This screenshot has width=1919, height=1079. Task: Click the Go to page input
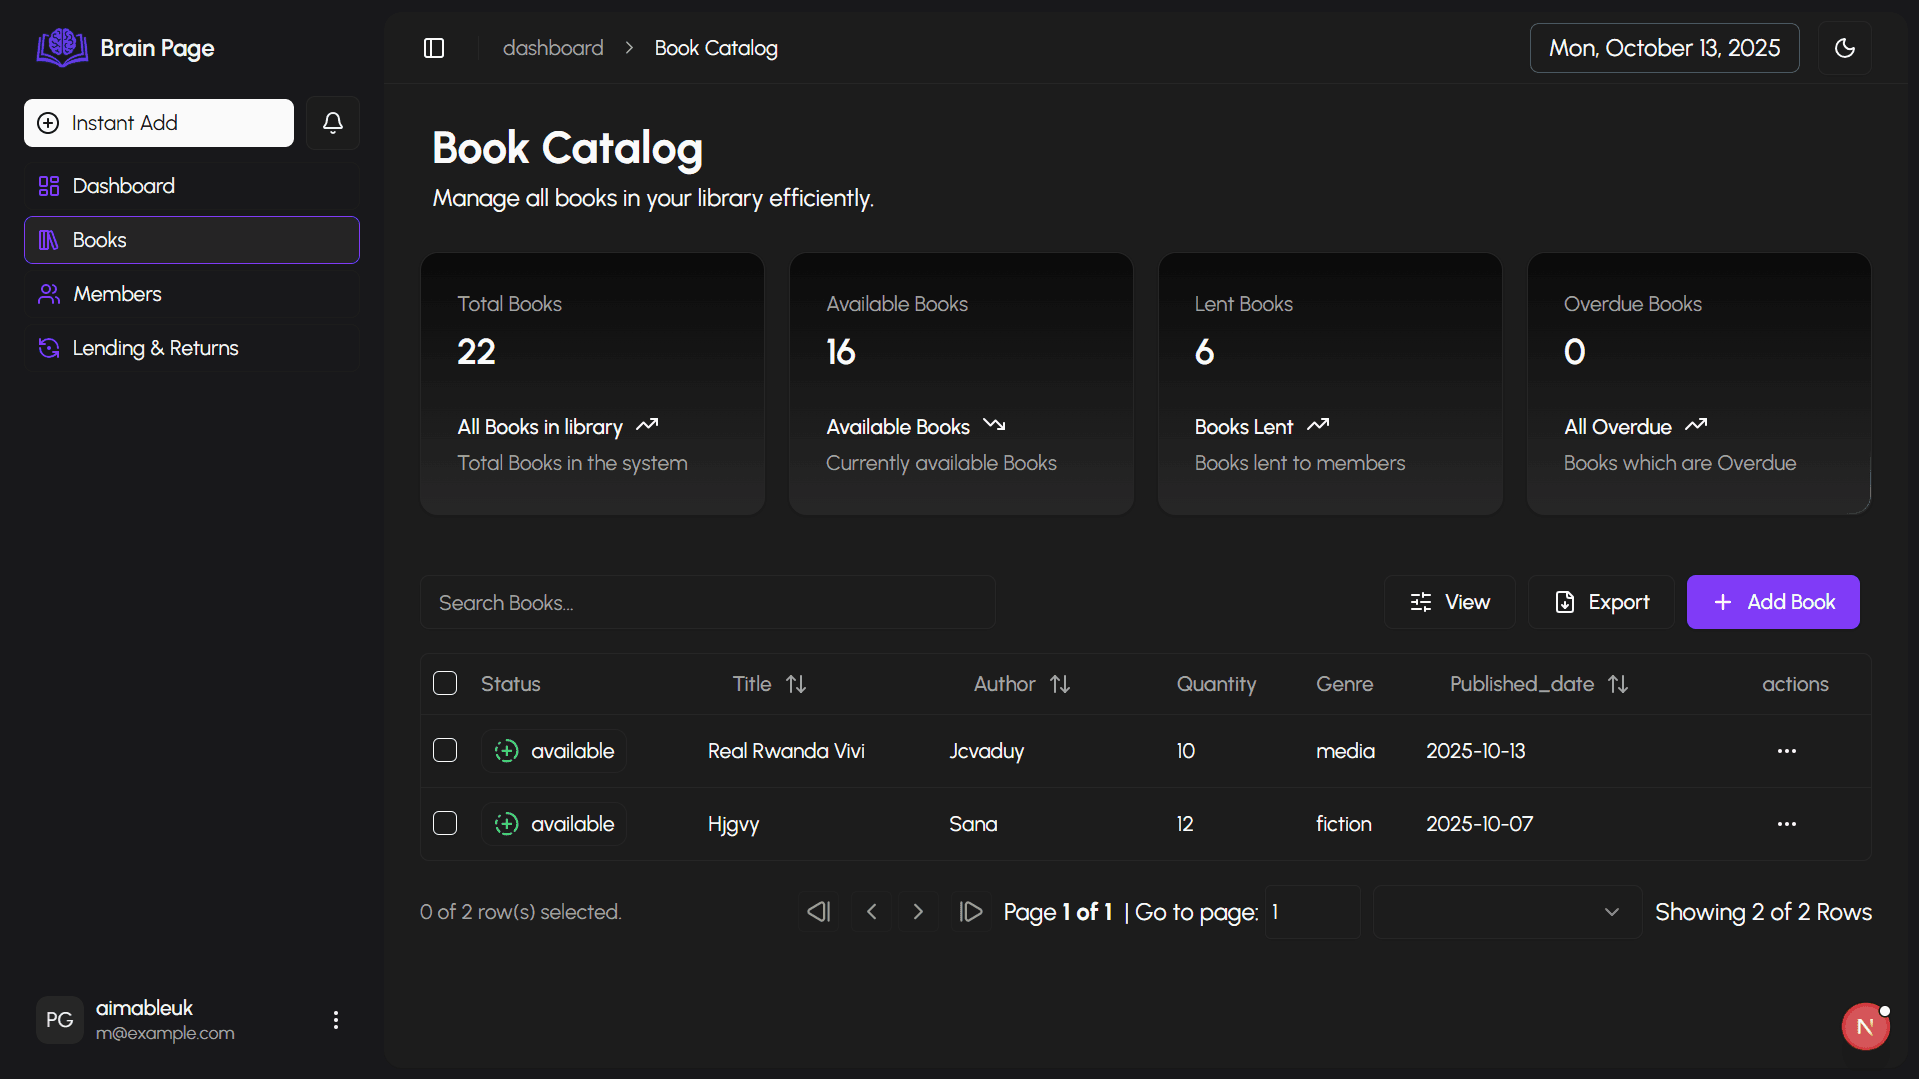[1312, 912]
